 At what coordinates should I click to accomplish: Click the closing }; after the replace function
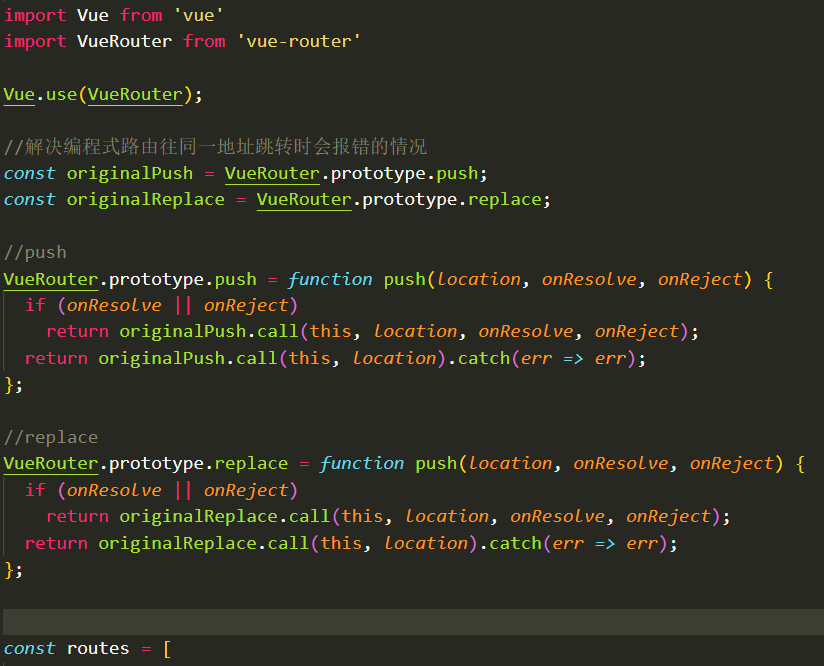[x=13, y=570]
